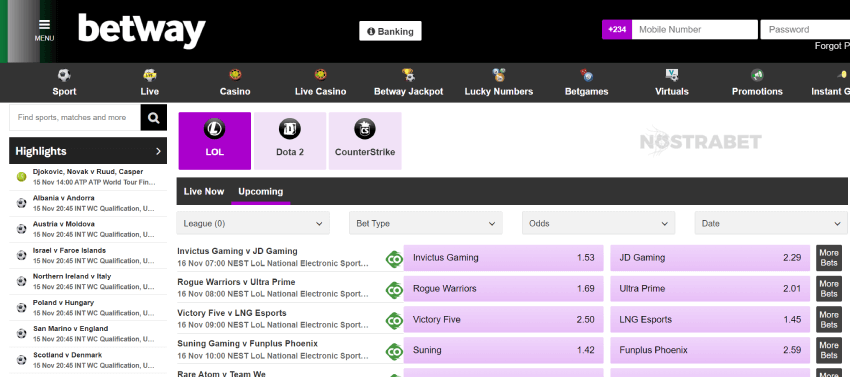Open the Bet Type dropdown
The width and height of the screenshot is (850, 377).
point(426,223)
